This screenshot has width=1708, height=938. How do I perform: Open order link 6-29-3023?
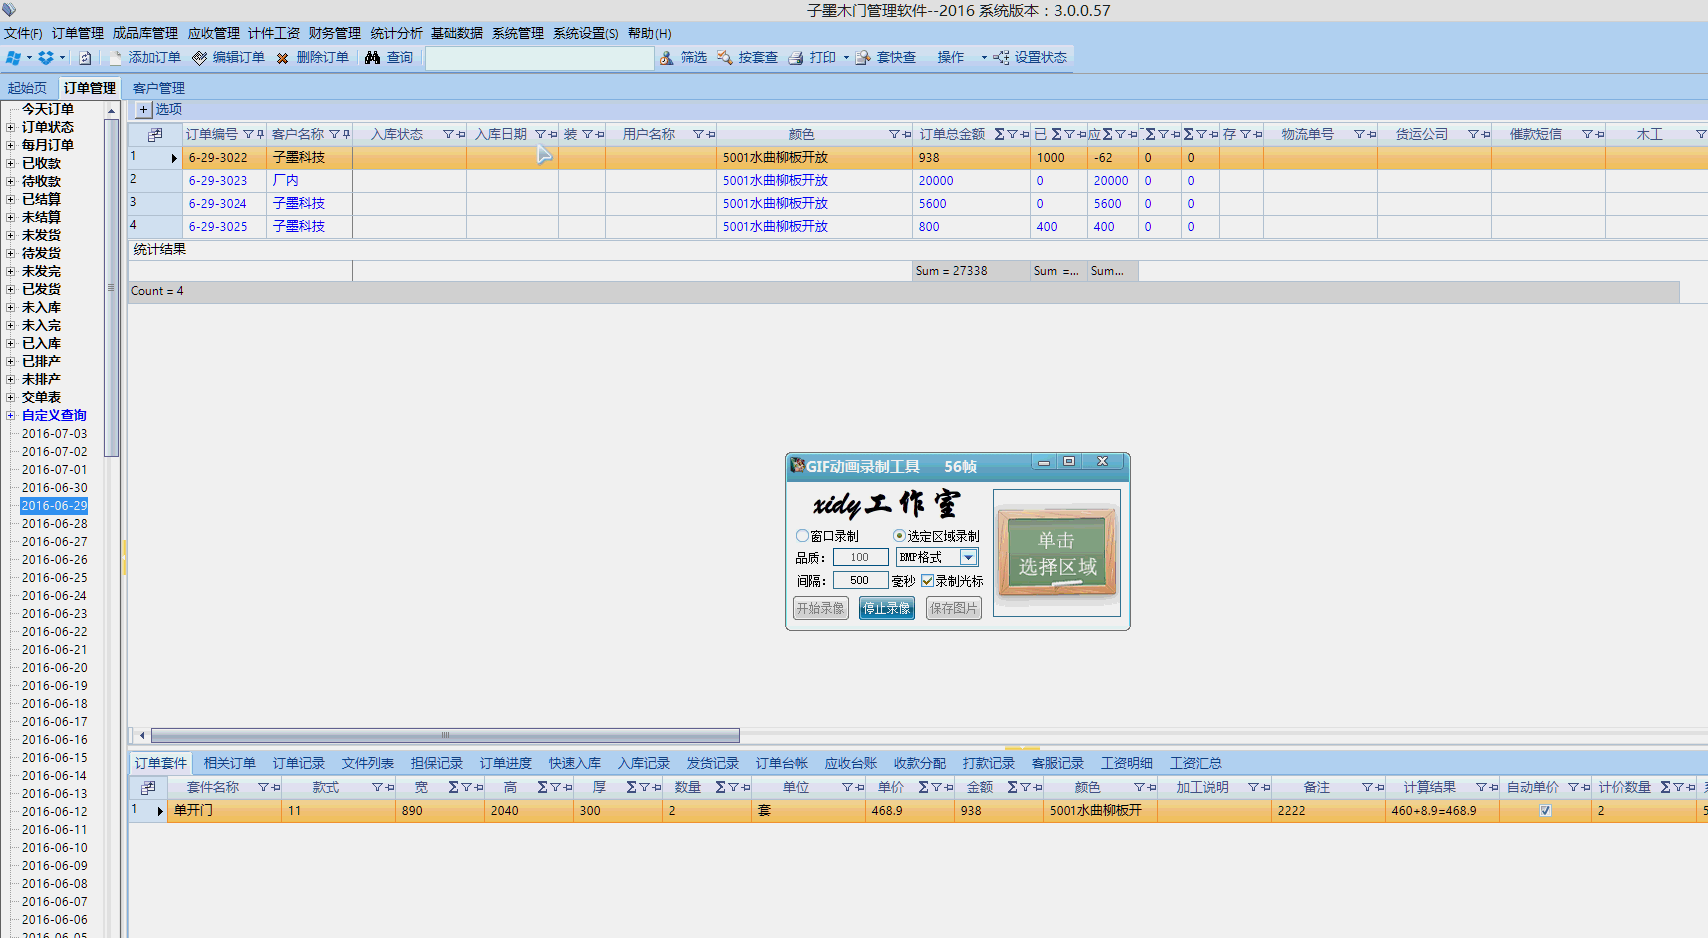[x=218, y=181]
